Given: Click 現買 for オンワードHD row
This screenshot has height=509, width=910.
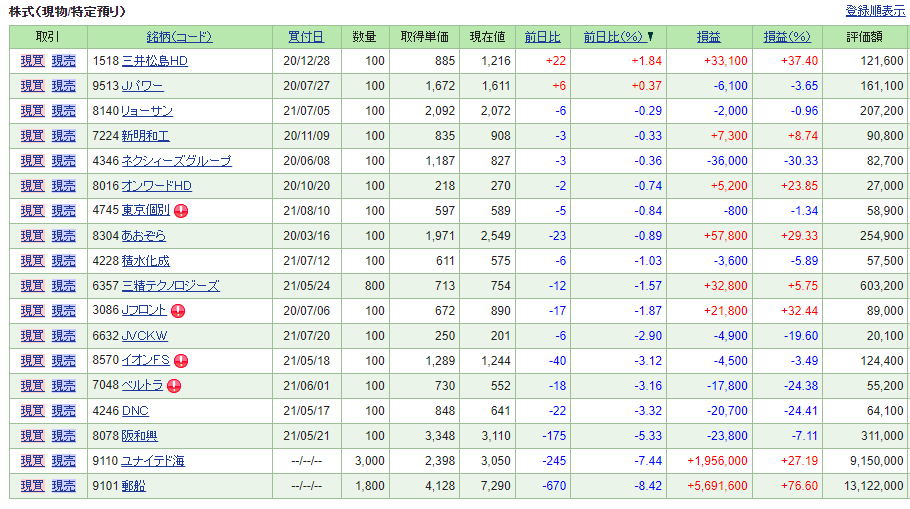Looking at the screenshot, I should click(32, 186).
